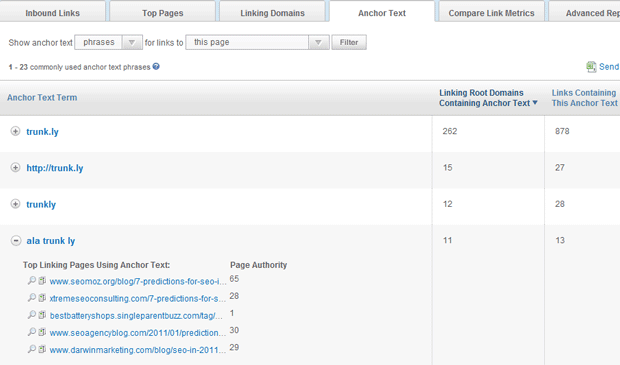
Task: Sort by Linking Root Domains column arrow
Action: point(535,103)
